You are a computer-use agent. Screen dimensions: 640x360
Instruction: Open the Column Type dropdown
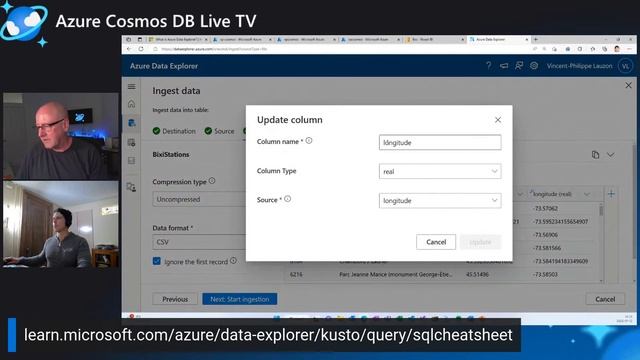pos(440,171)
